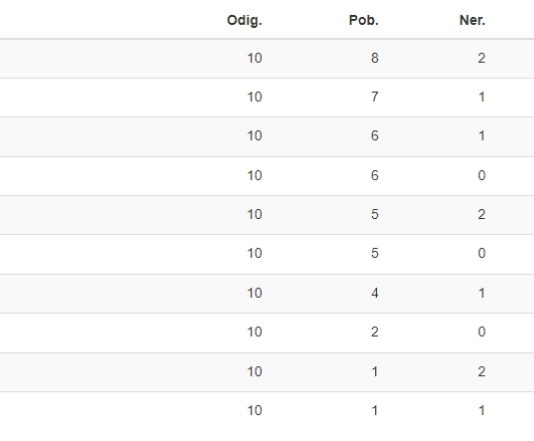
Task: Click the Pob. cell showing 4
Action: (x=375, y=293)
